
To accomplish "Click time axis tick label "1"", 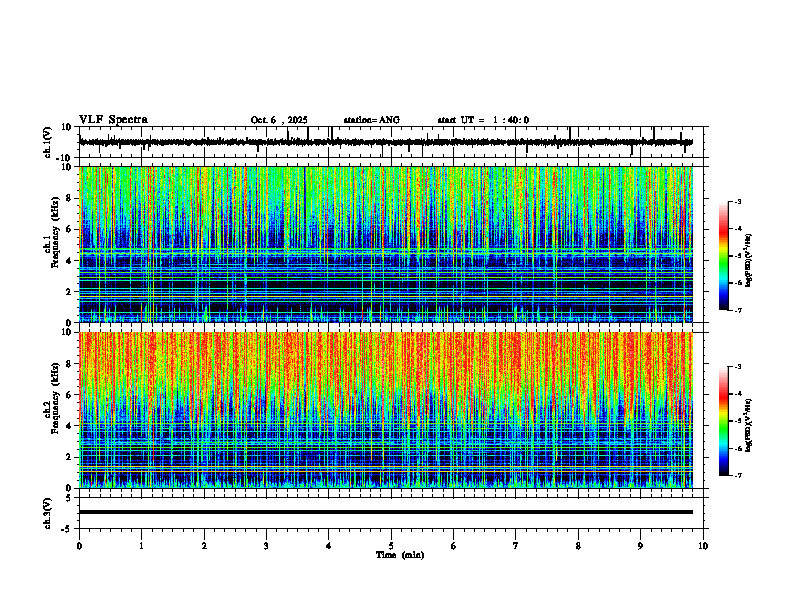I will 141,546.
